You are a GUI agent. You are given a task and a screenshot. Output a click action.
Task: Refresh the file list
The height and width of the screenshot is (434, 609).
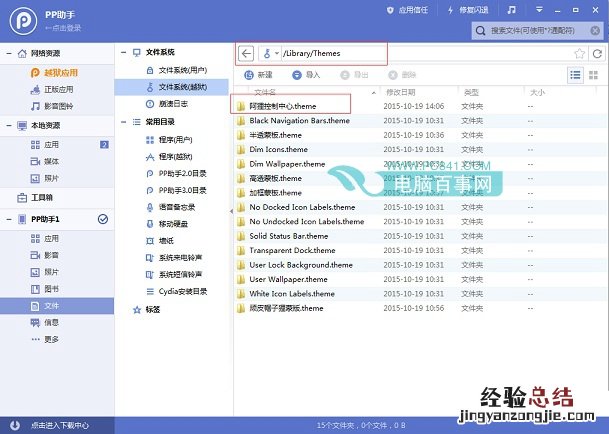597,53
